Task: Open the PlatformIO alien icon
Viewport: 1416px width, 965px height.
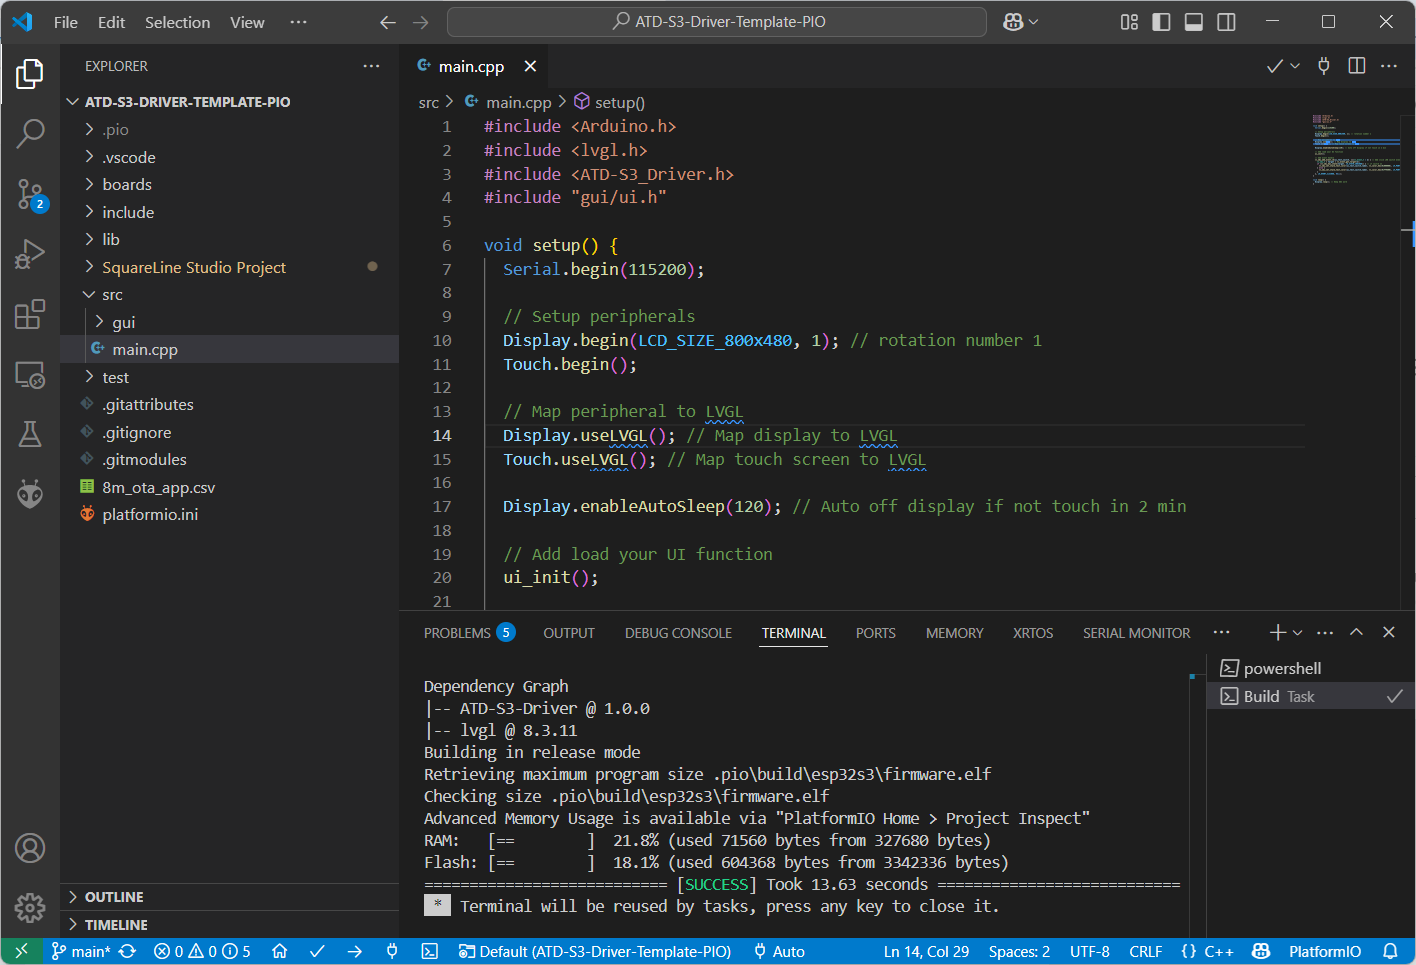Action: coord(30,494)
